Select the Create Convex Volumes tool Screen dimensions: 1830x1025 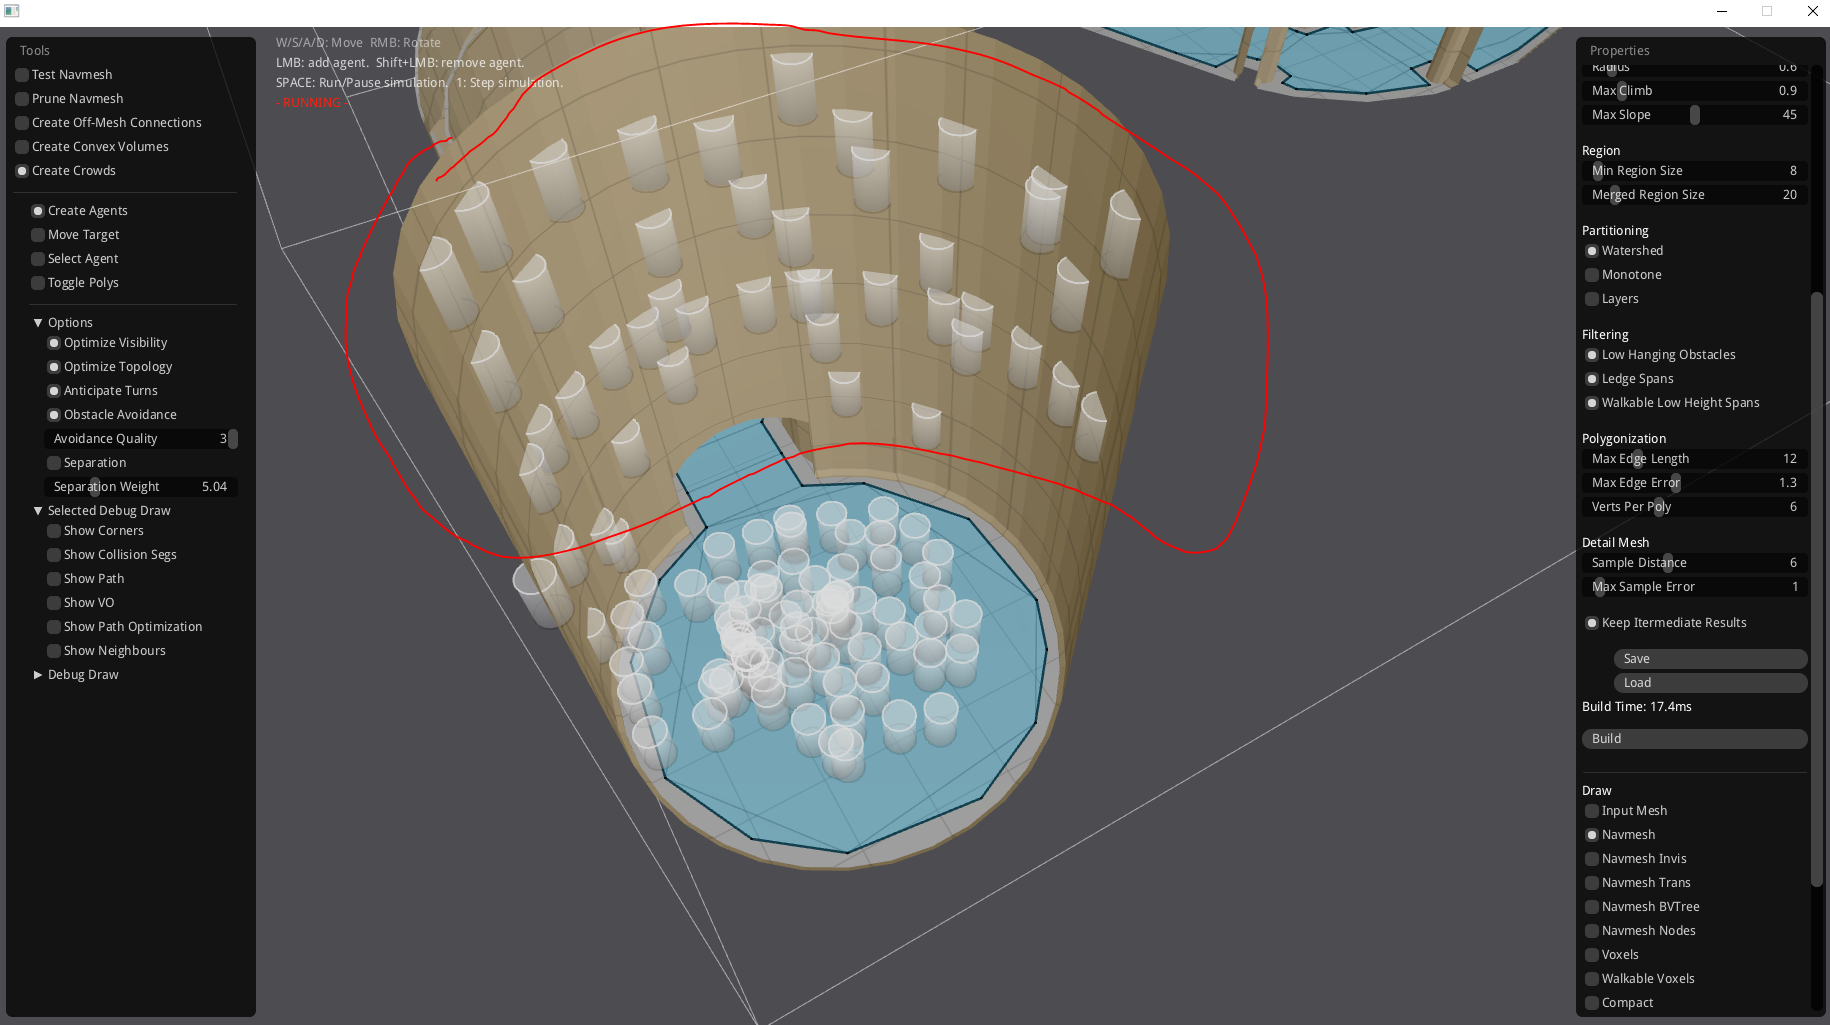(x=22, y=146)
